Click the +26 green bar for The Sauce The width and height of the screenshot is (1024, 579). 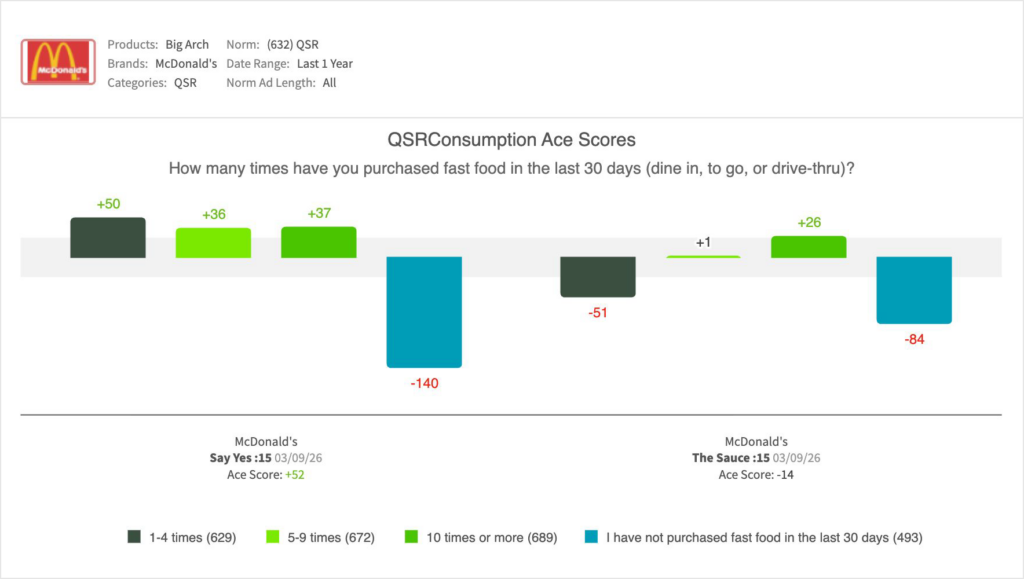click(x=808, y=247)
